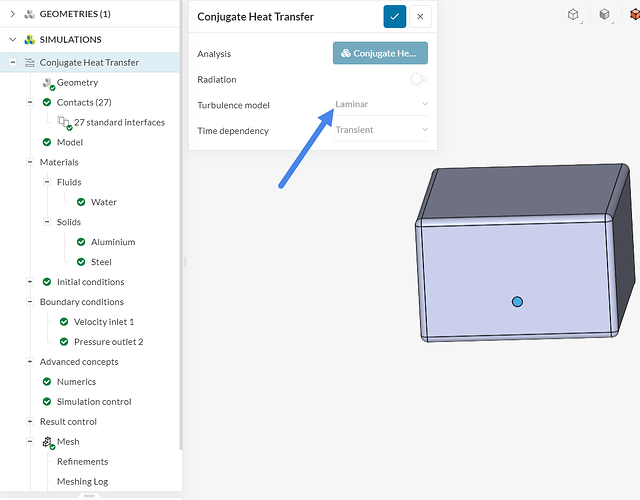This screenshot has height=500, width=640.
Task: Click the Simulations colored cubes icon
Action: (x=29, y=40)
